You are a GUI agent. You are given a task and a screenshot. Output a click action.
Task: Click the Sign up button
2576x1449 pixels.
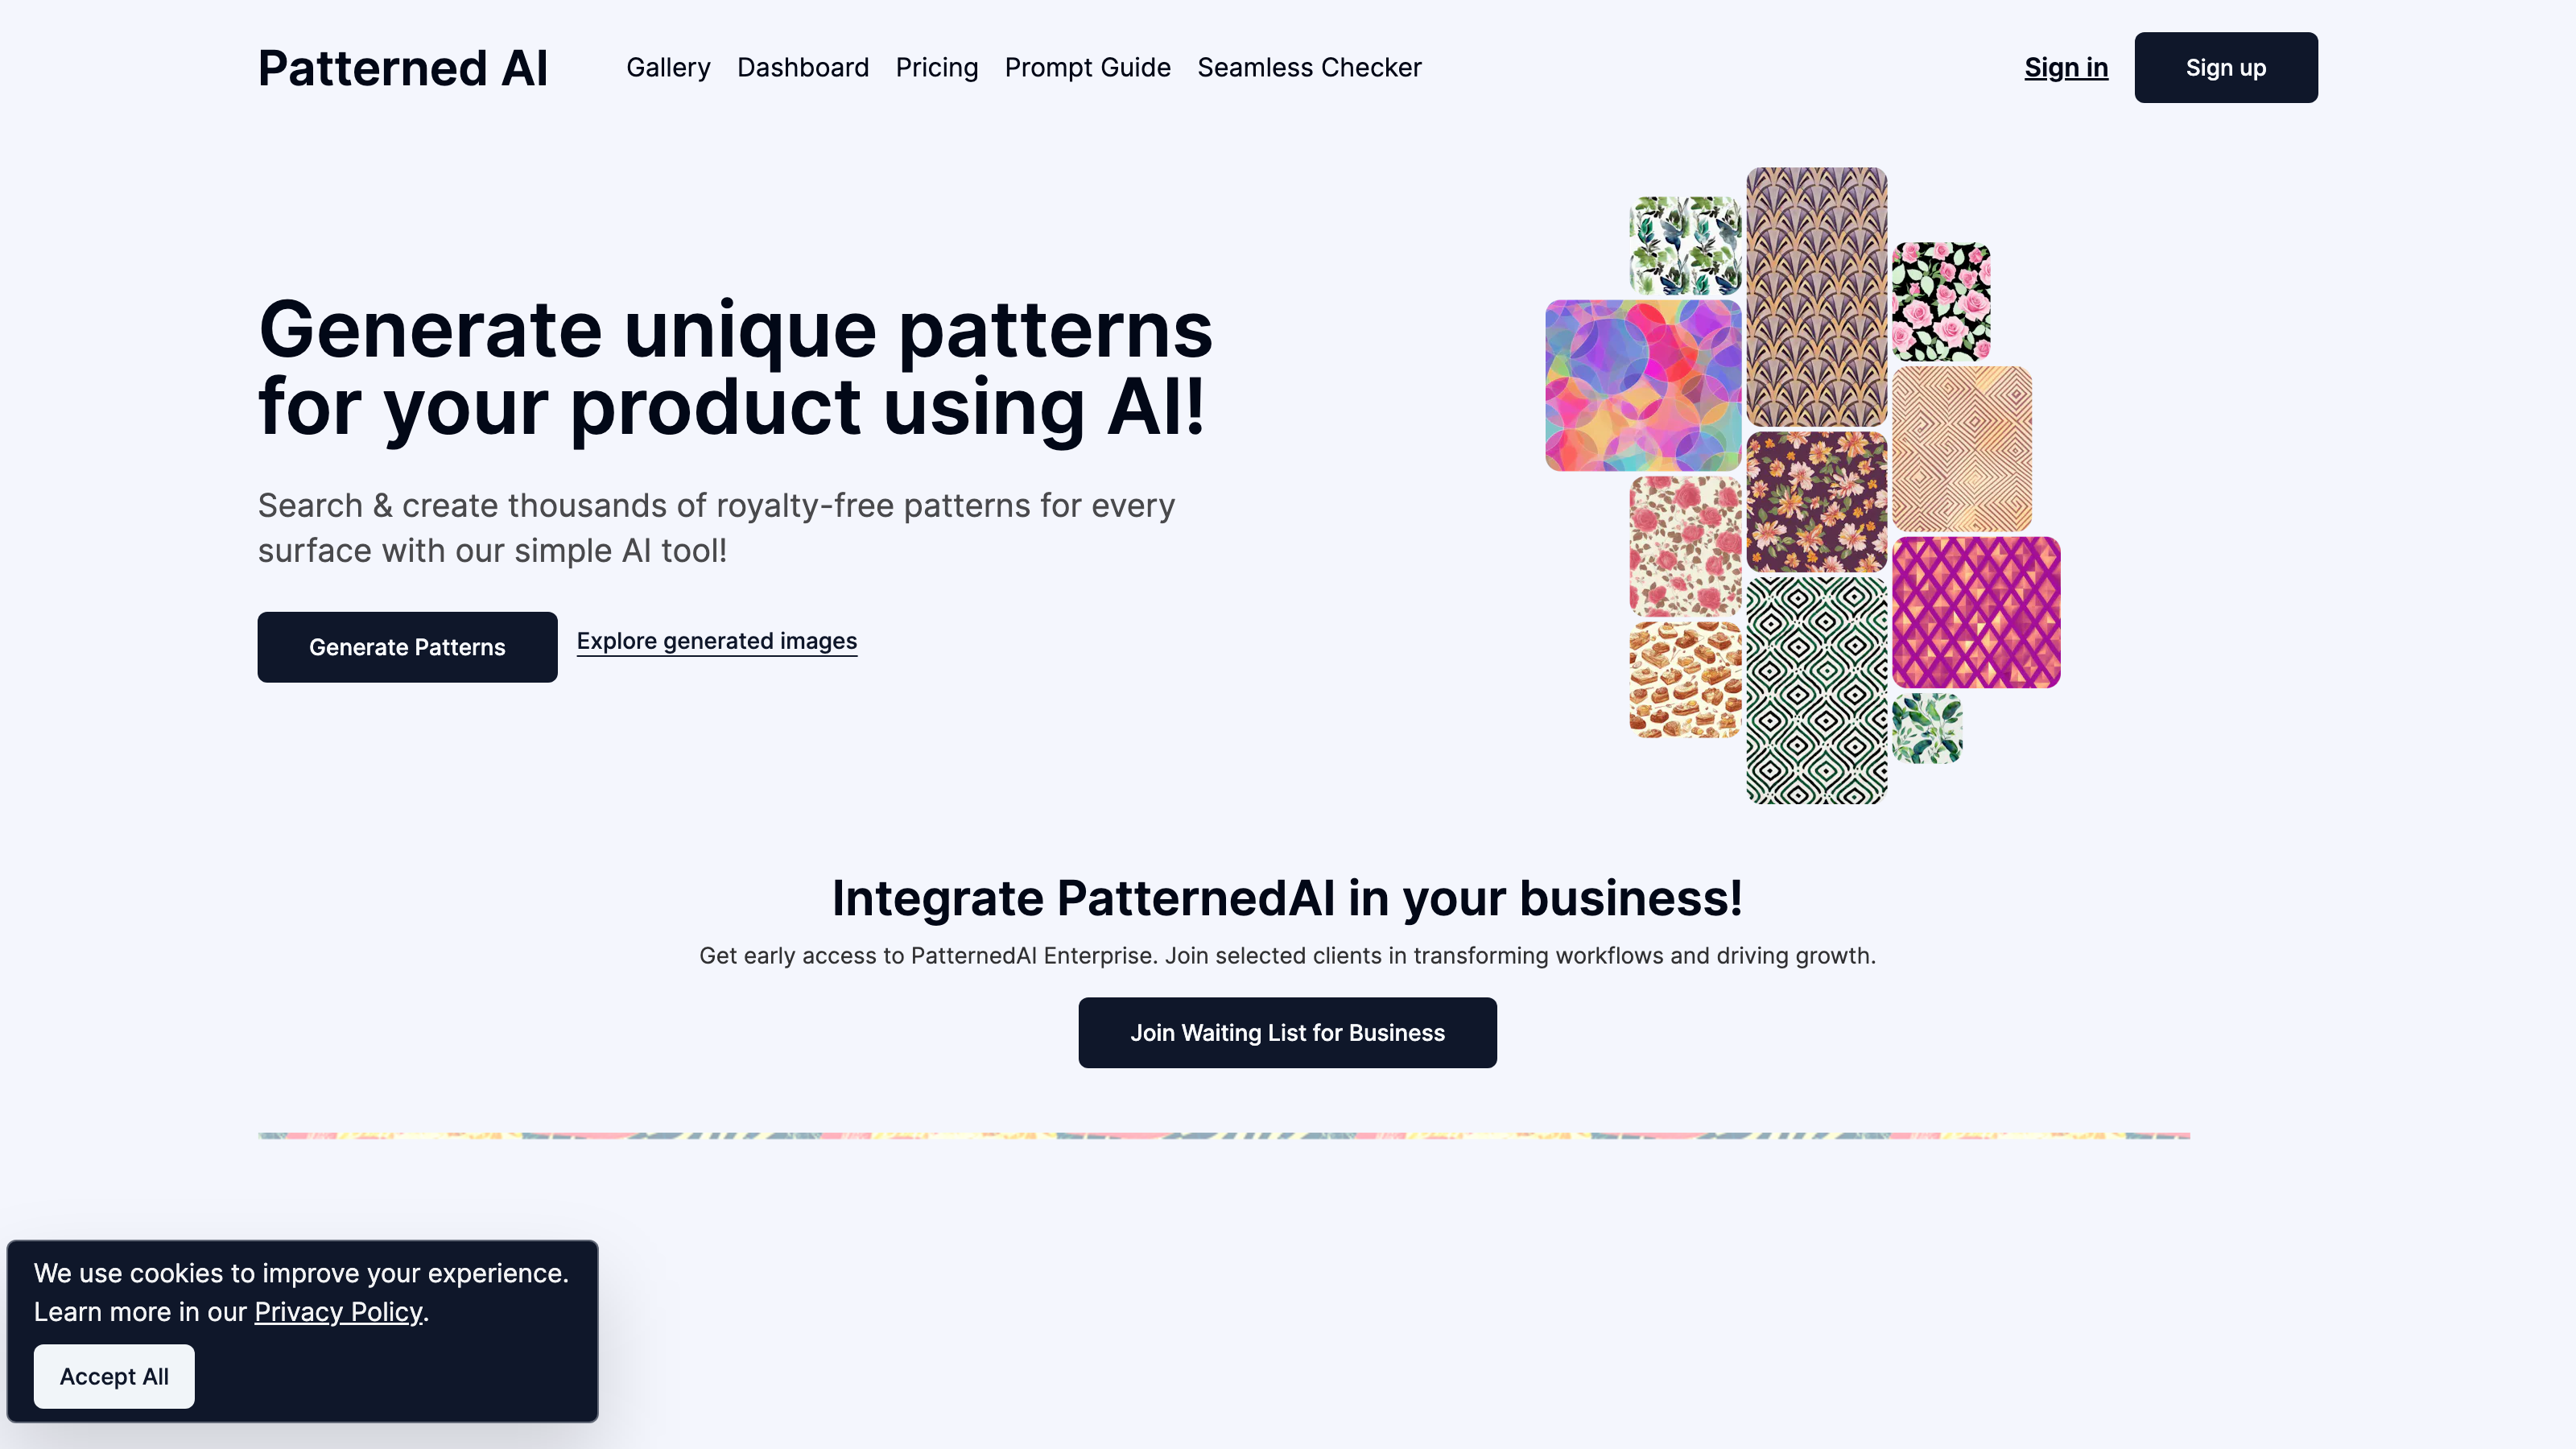click(x=2226, y=68)
